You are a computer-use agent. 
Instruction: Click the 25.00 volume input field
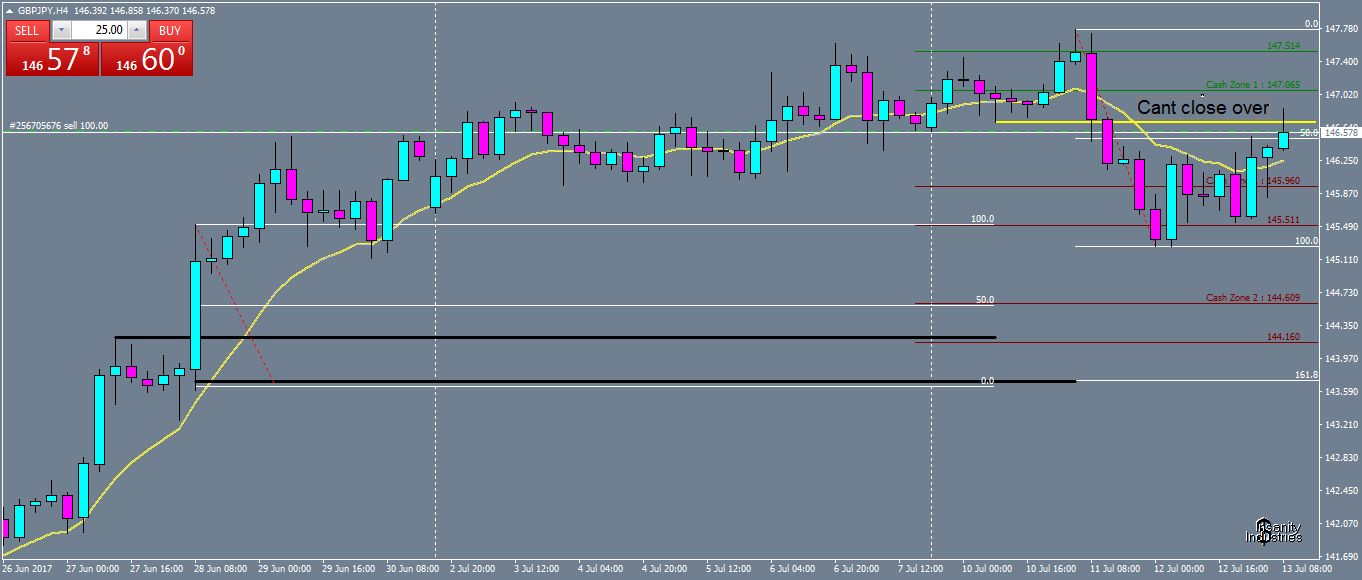click(x=100, y=31)
